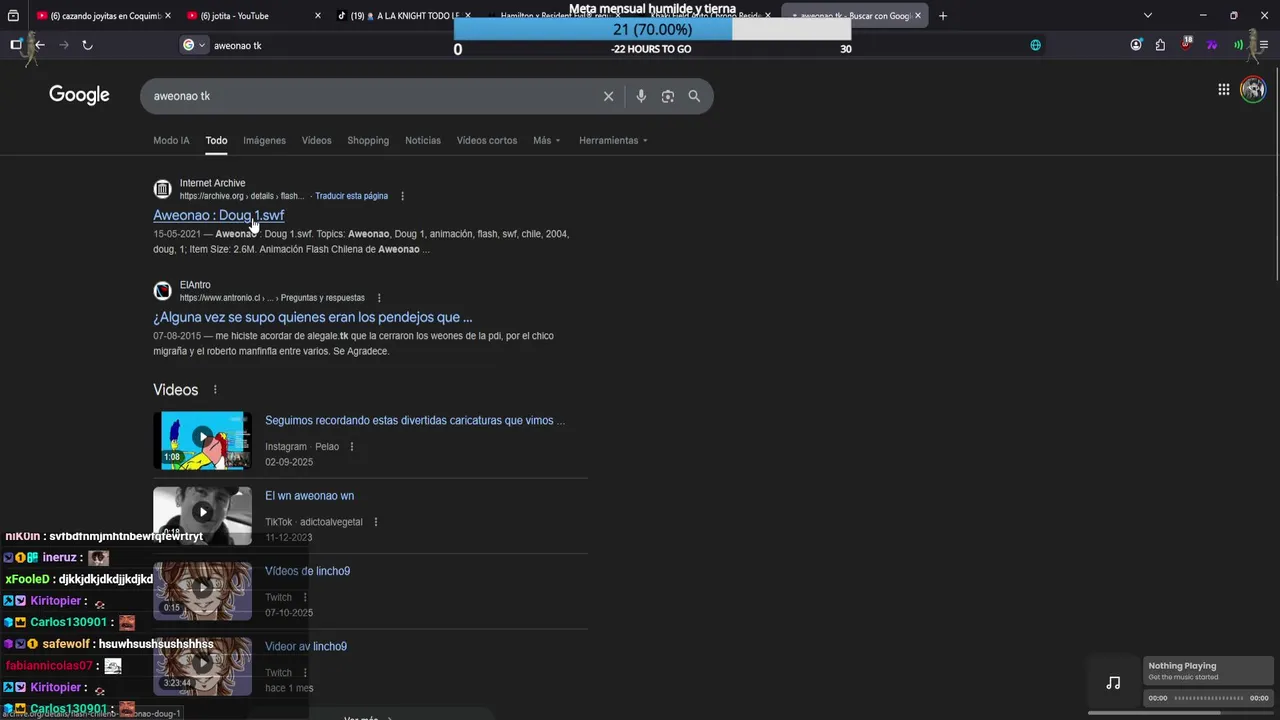Viewport: 1280px width, 720px height.
Task: Play the 0:15 Twitch clip thumbnail
Action: (202, 591)
